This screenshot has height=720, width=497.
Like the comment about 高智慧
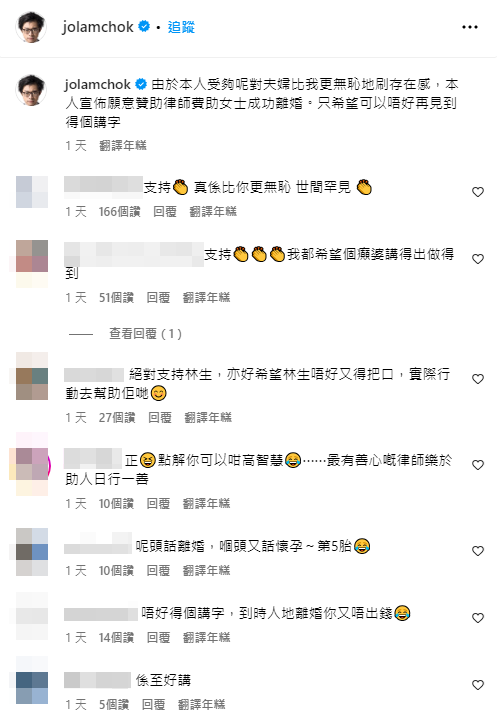pos(478,465)
